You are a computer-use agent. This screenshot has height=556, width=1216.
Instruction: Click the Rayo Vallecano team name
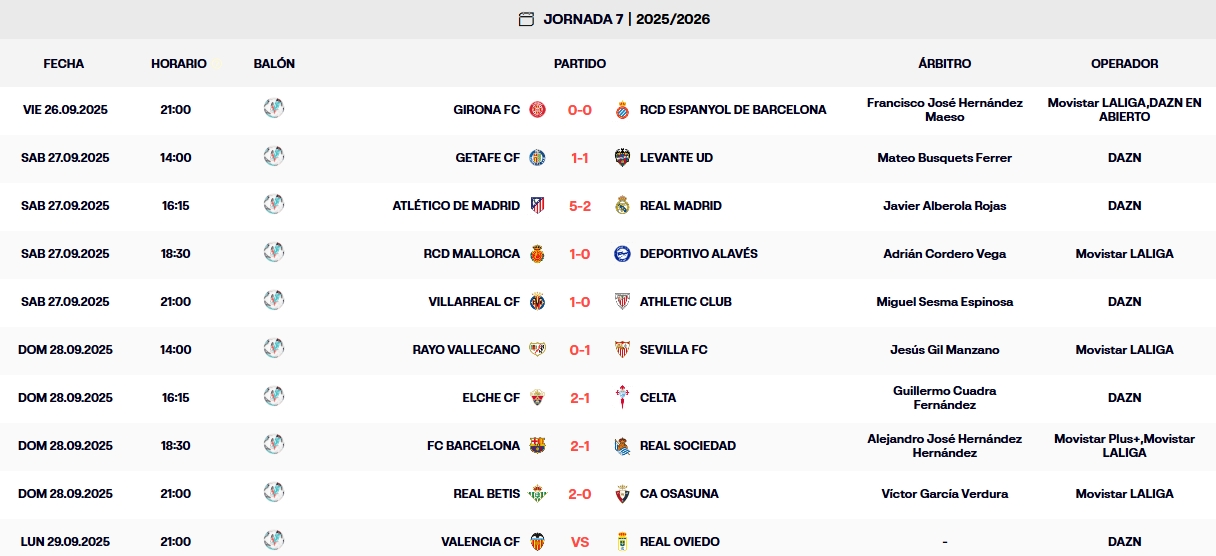[x=466, y=350]
